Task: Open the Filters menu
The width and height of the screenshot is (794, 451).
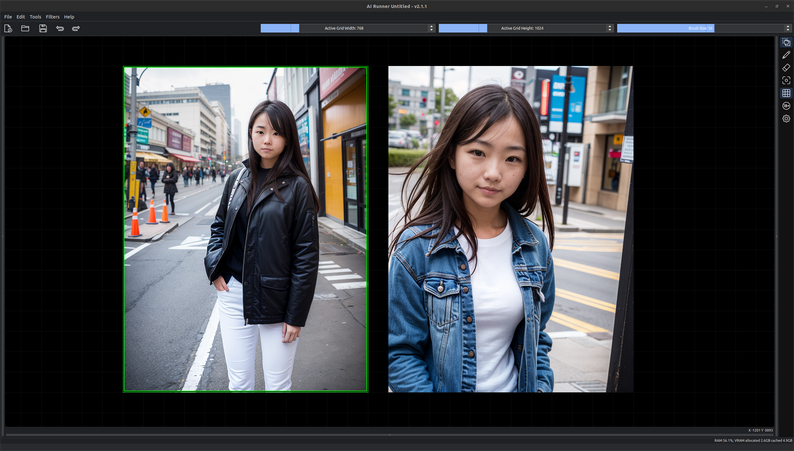Action: point(53,17)
